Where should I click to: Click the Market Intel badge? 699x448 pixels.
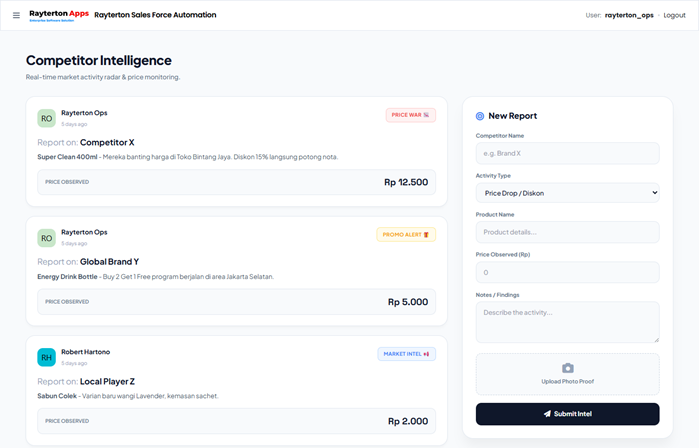pos(406,354)
